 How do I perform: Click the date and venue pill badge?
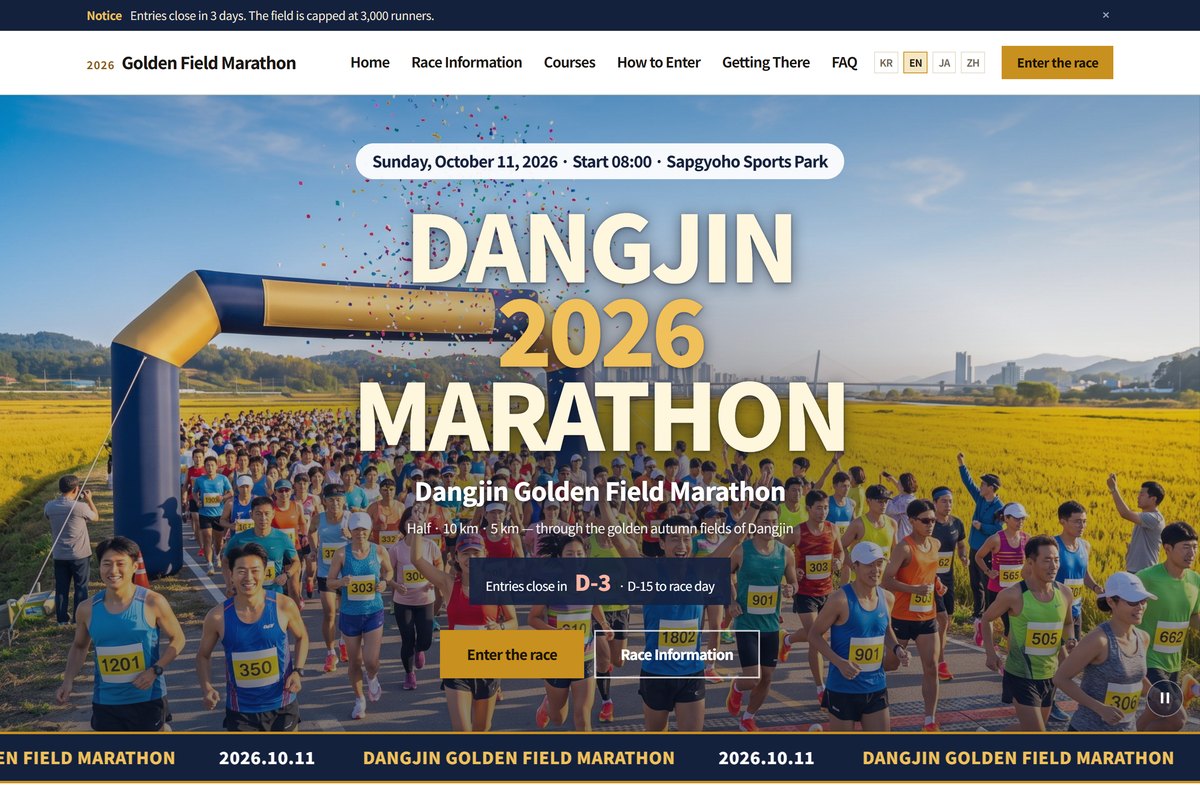600,162
